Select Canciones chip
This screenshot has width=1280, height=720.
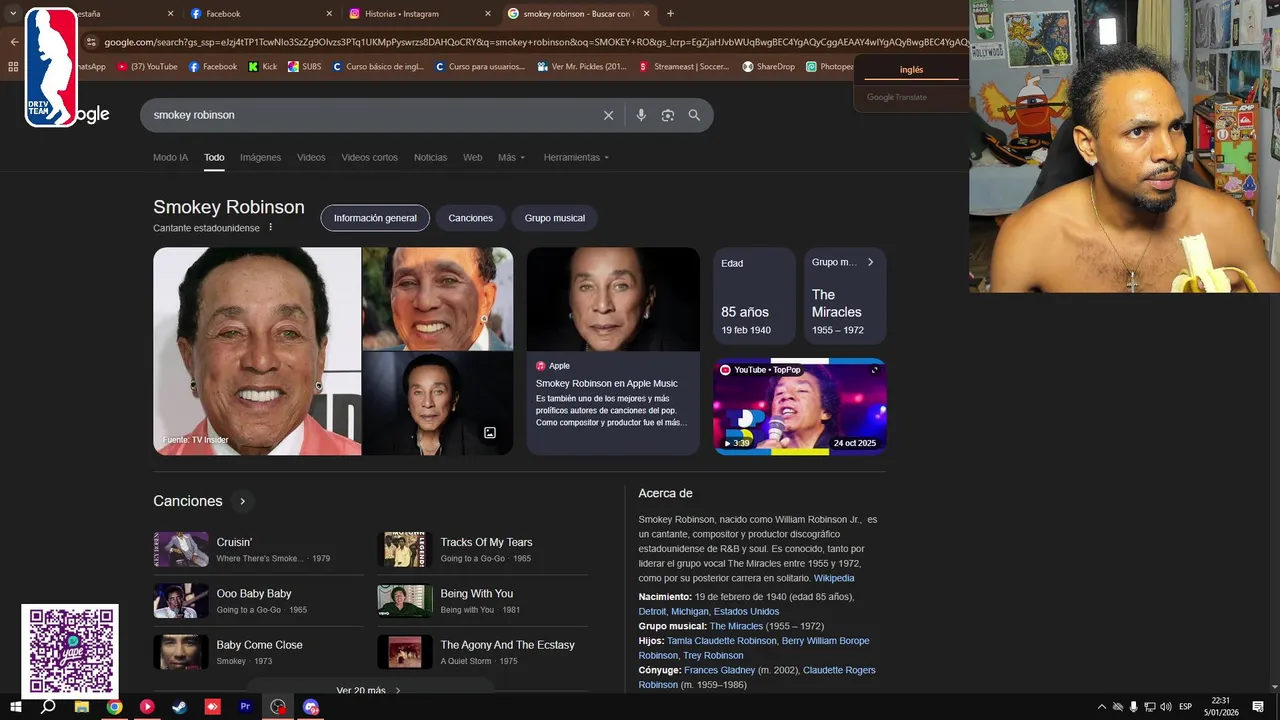click(x=470, y=218)
